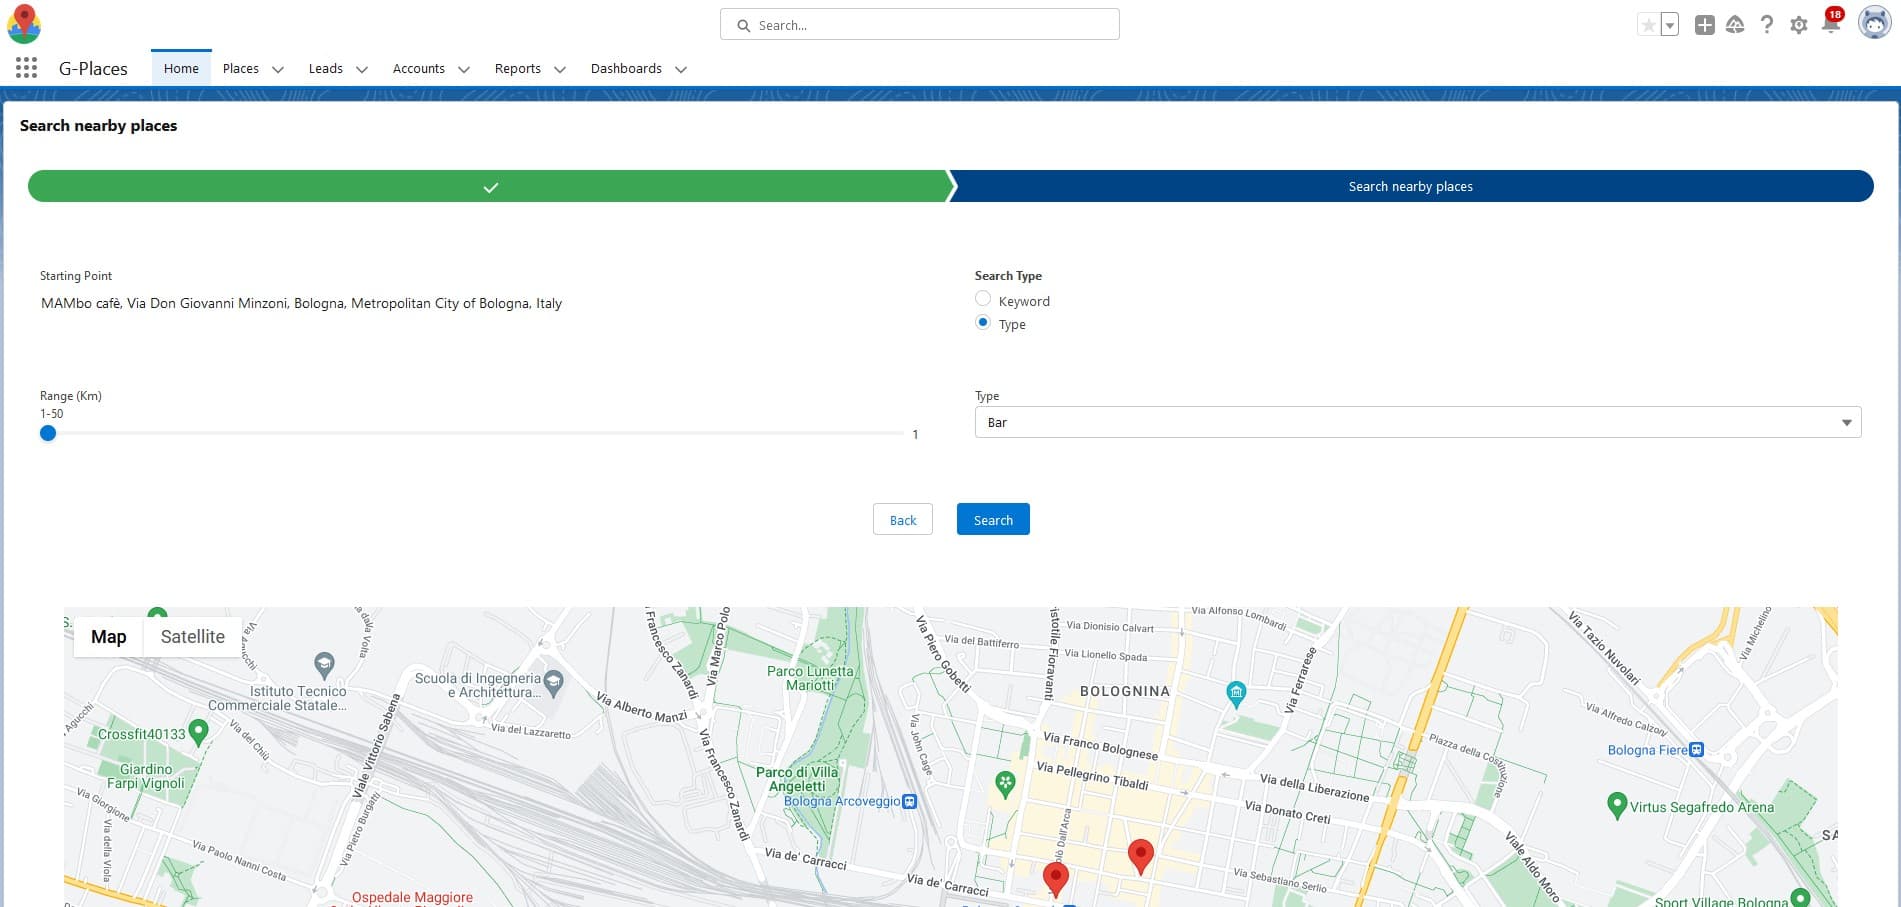Click the Scuola di Ingegneria school marker
1901x907 pixels.
pos(554,683)
